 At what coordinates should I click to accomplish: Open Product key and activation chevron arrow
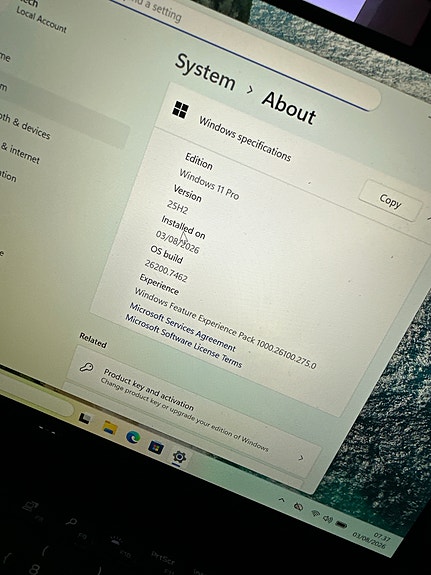point(301,458)
